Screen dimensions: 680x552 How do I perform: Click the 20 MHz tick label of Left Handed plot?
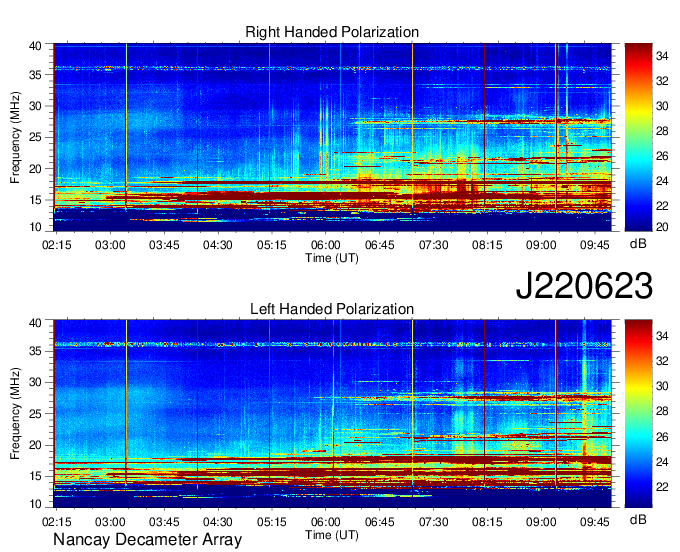[x=36, y=445]
